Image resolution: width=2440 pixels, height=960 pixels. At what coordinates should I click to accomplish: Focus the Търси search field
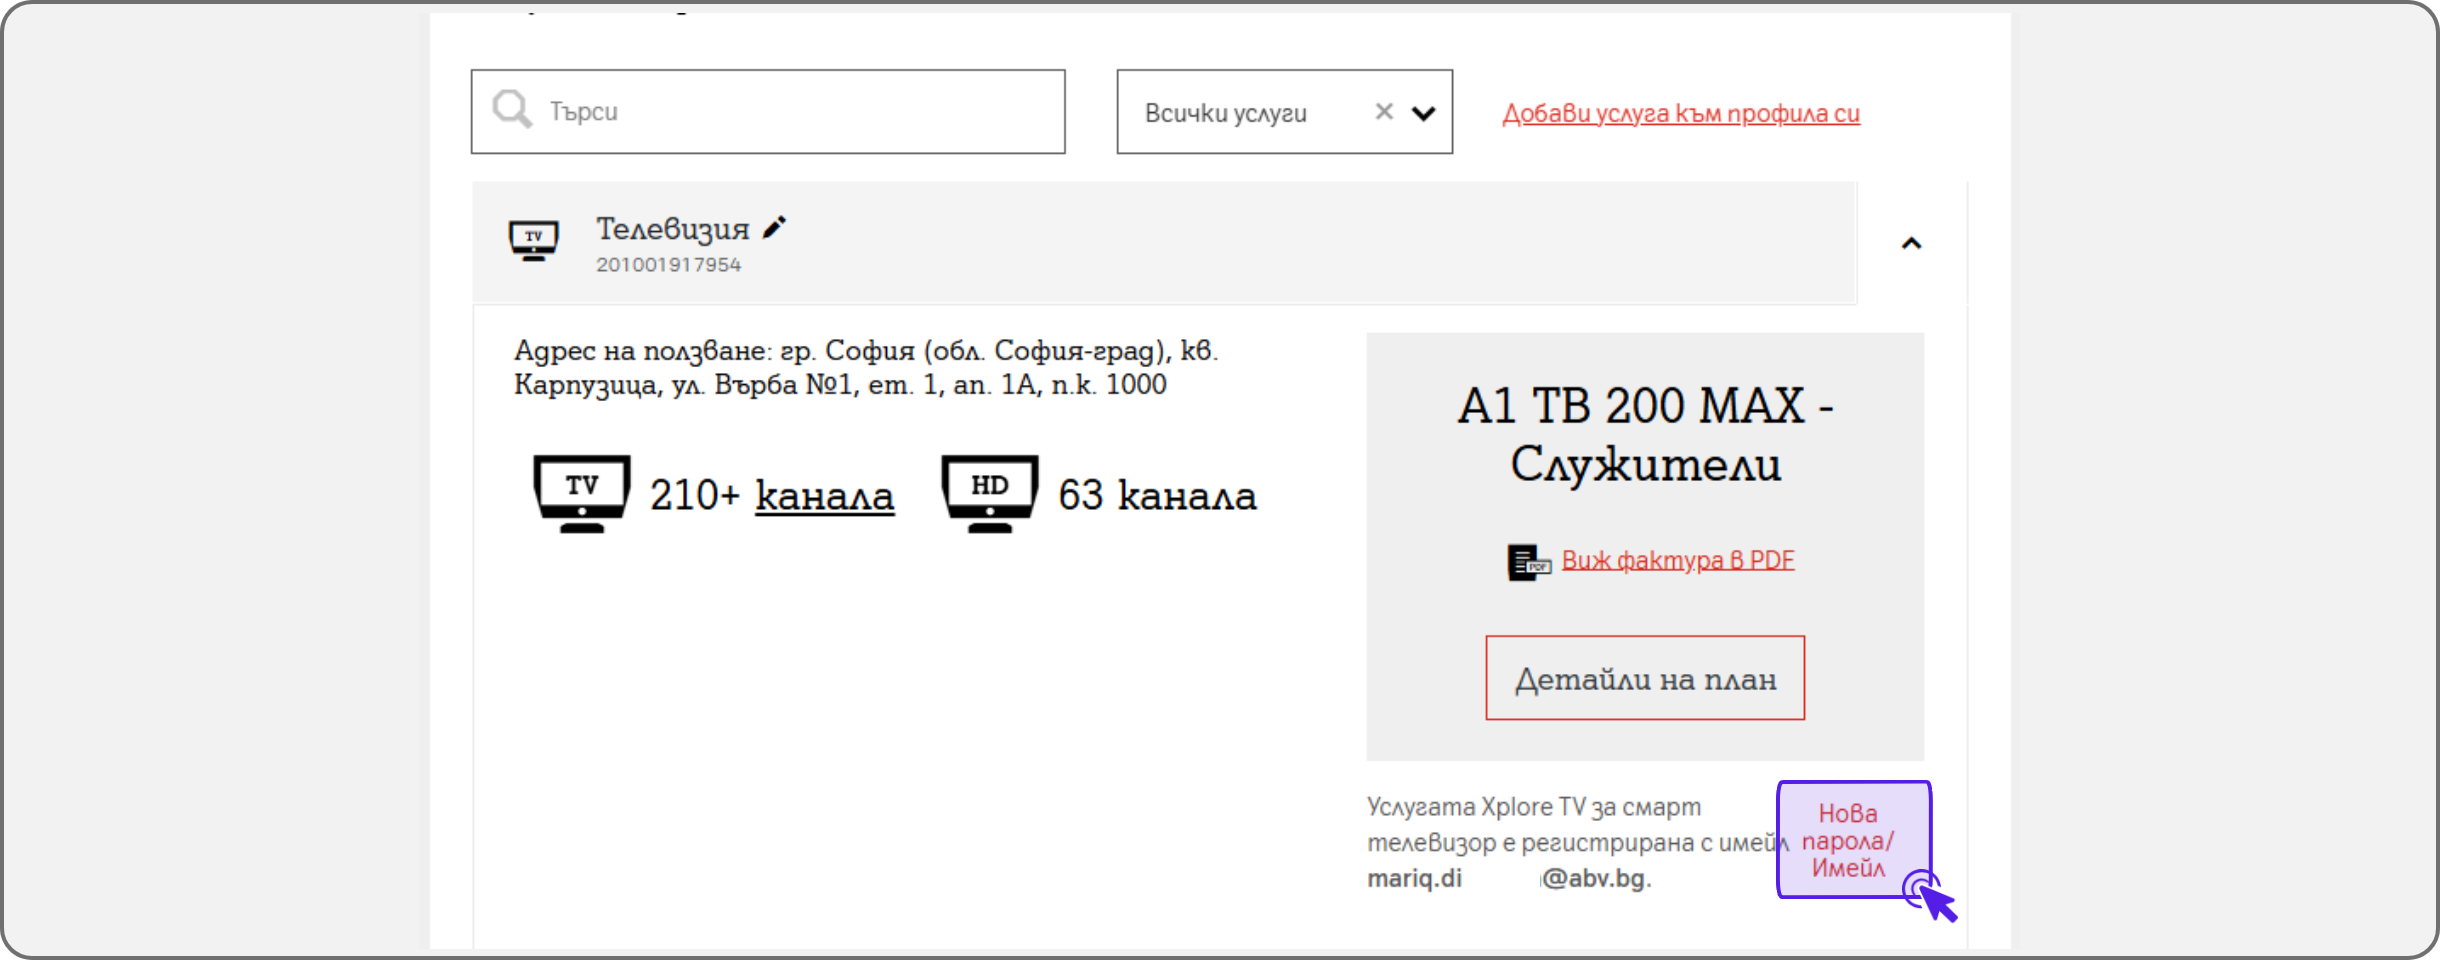[768, 111]
